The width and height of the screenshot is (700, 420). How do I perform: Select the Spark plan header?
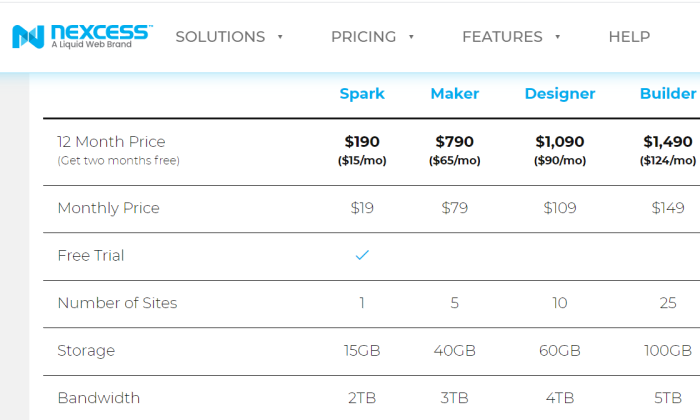[362, 94]
